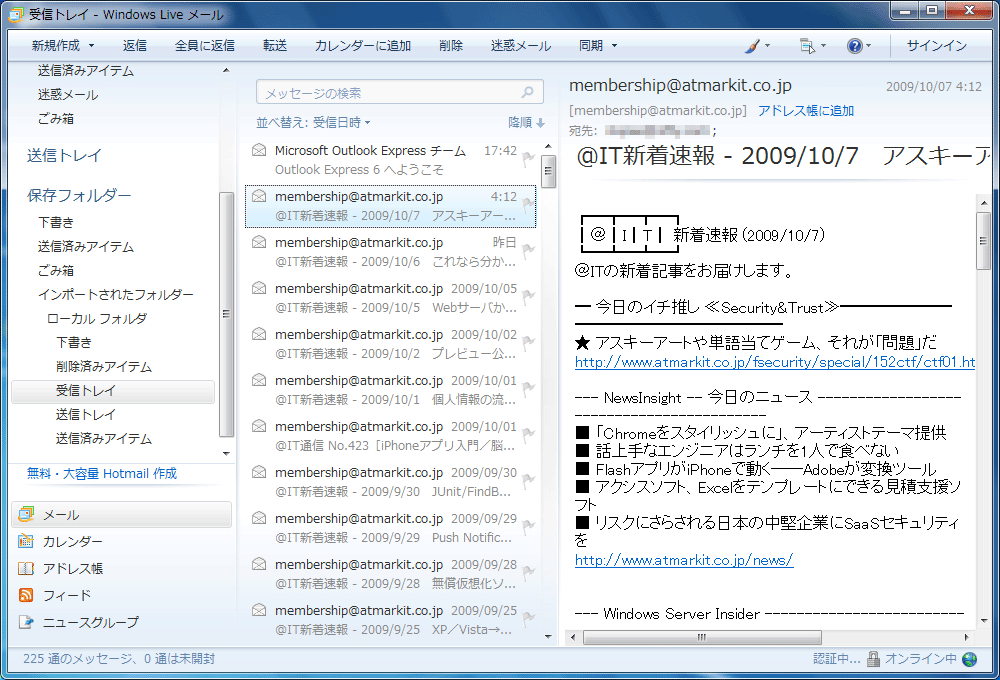Screen dimensions: 1000x680
Task: Click reading pane scroll right arrow
Action: click(967, 637)
